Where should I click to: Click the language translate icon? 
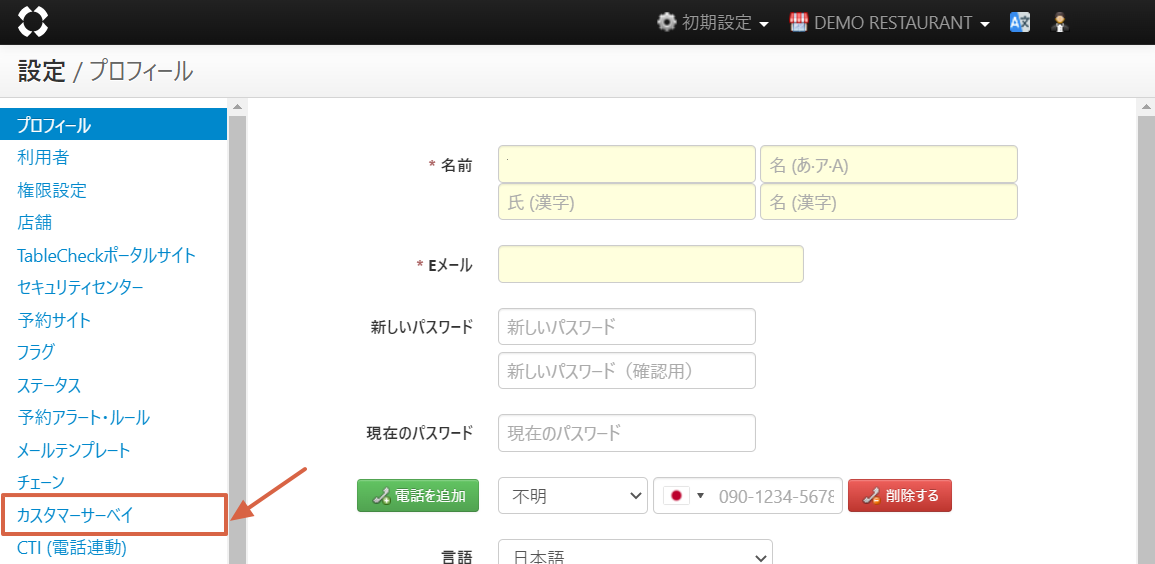[x=1019, y=22]
